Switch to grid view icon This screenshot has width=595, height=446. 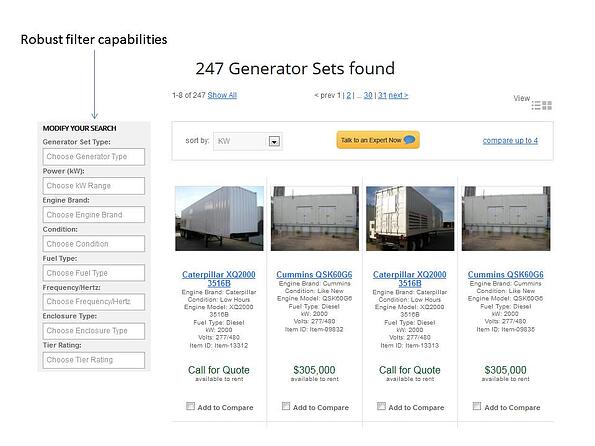(x=547, y=106)
